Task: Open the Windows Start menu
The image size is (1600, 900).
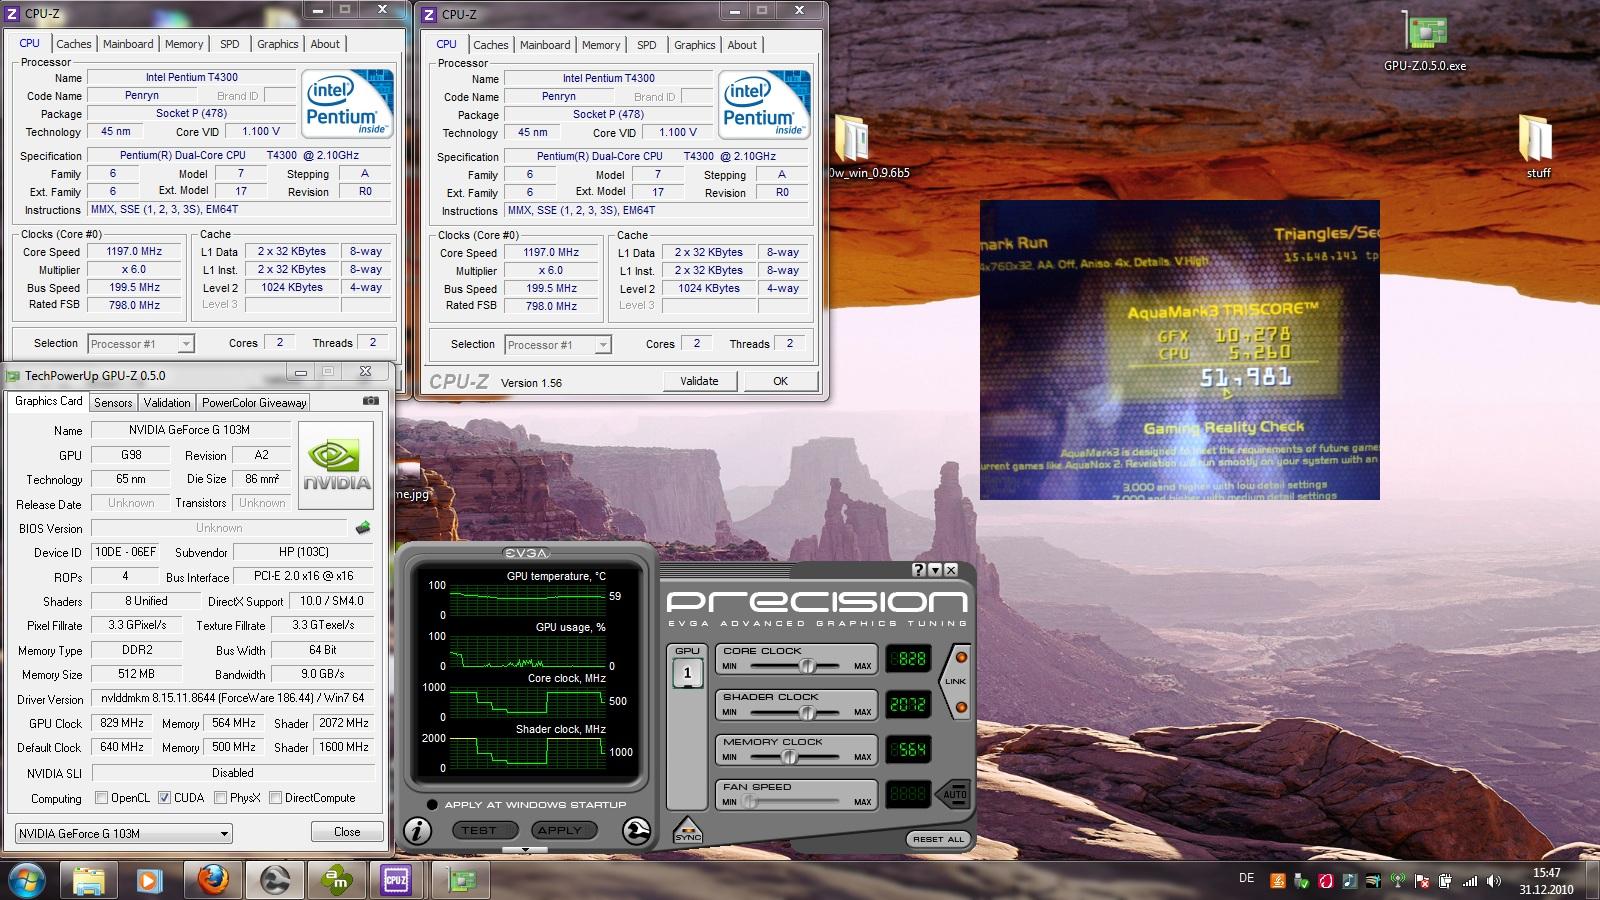Action: pyautogui.click(x=26, y=880)
